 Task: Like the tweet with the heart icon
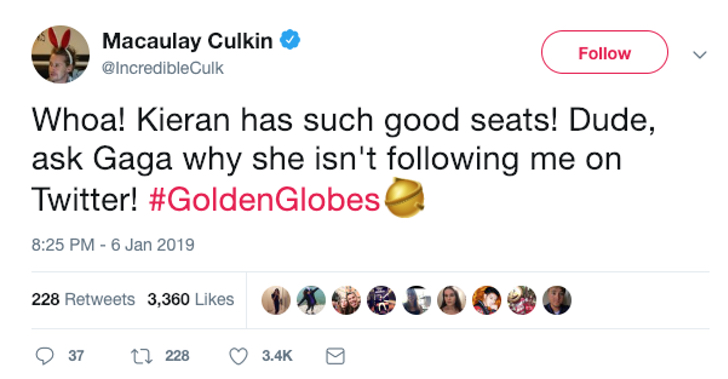(239, 356)
